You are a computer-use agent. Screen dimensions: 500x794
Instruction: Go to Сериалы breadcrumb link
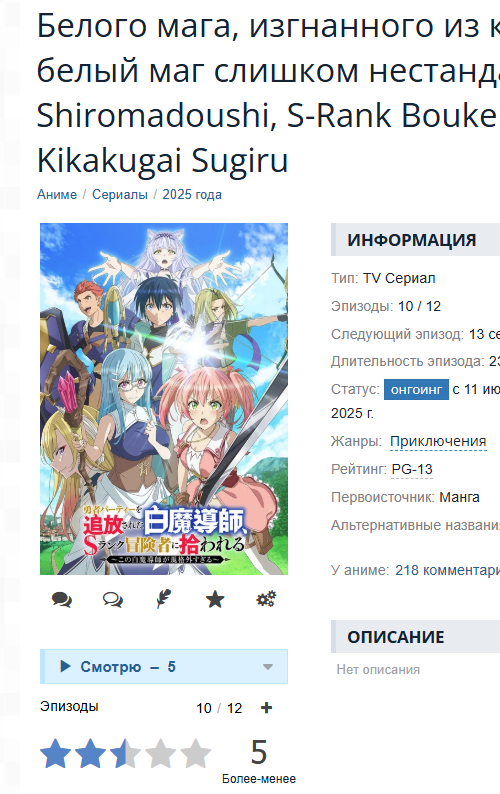coord(120,194)
